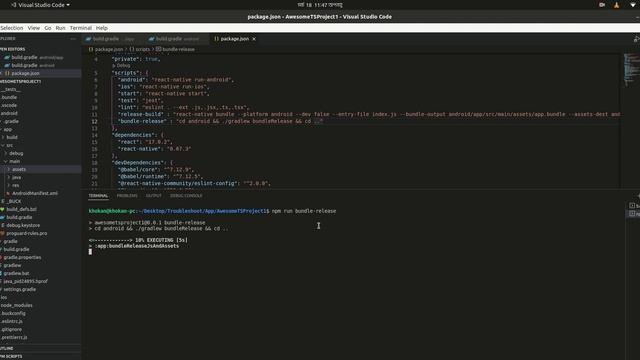Switch to the first build.gradle editor tab

(x=113, y=39)
